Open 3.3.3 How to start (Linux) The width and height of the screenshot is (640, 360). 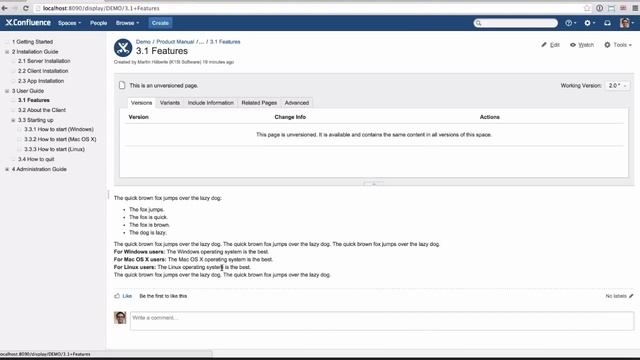click(54, 149)
